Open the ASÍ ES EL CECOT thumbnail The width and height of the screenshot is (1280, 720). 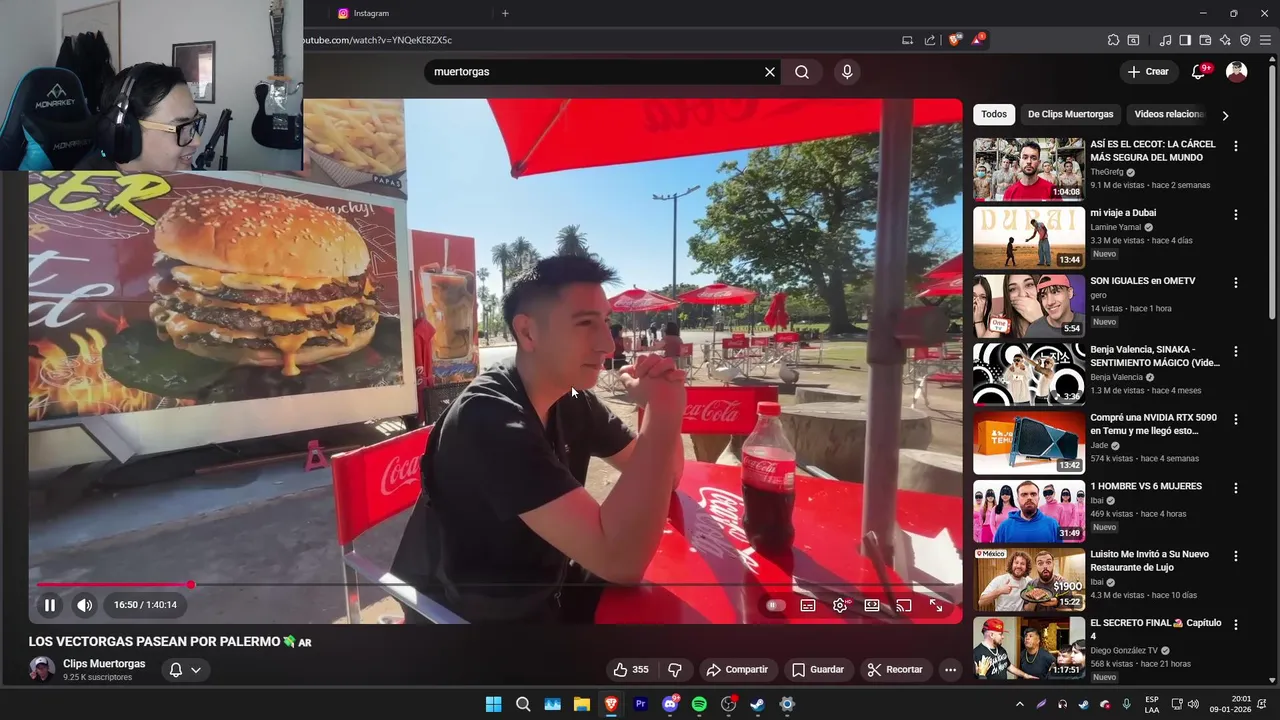pos(1029,169)
